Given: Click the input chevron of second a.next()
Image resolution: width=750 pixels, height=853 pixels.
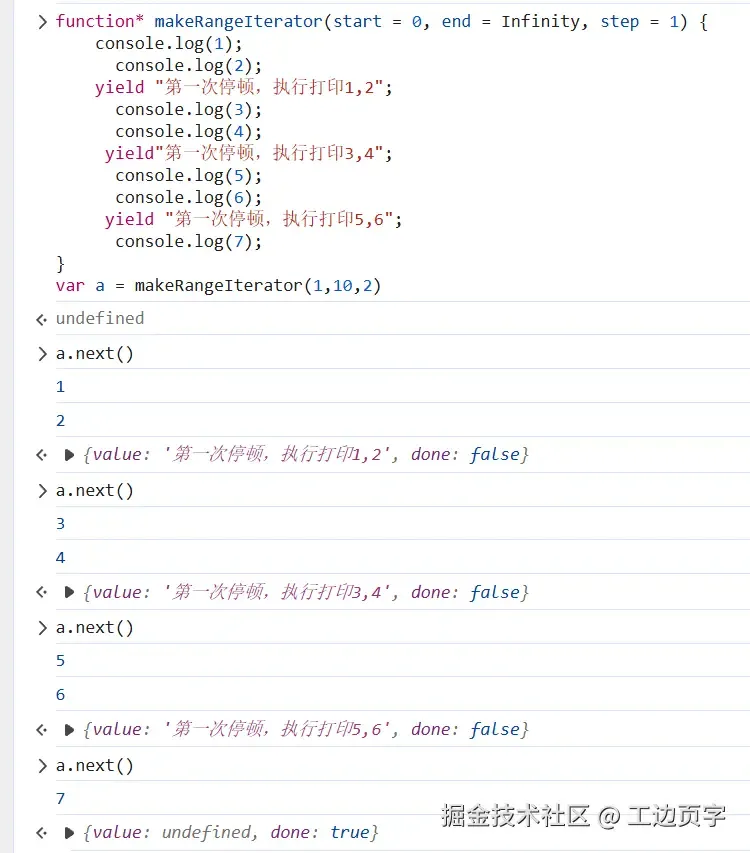Looking at the screenshot, I should click(42, 491).
